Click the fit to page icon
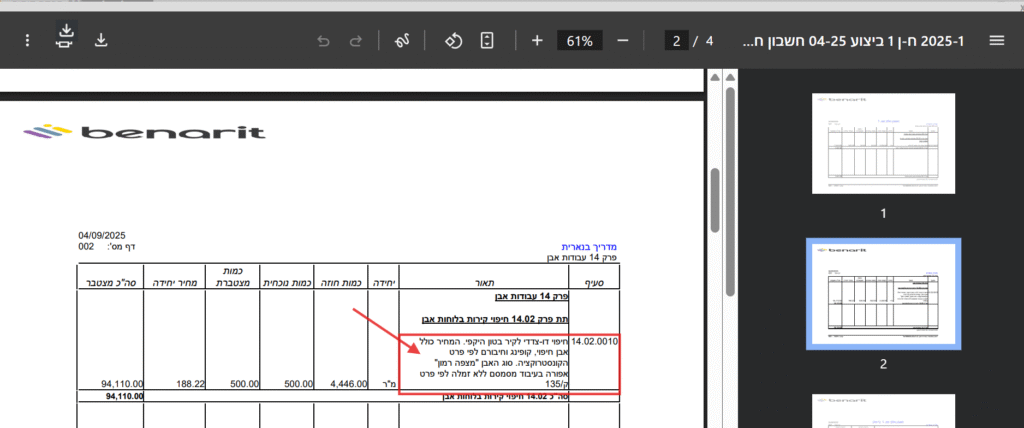This screenshot has height=428, width=1024. coord(487,41)
